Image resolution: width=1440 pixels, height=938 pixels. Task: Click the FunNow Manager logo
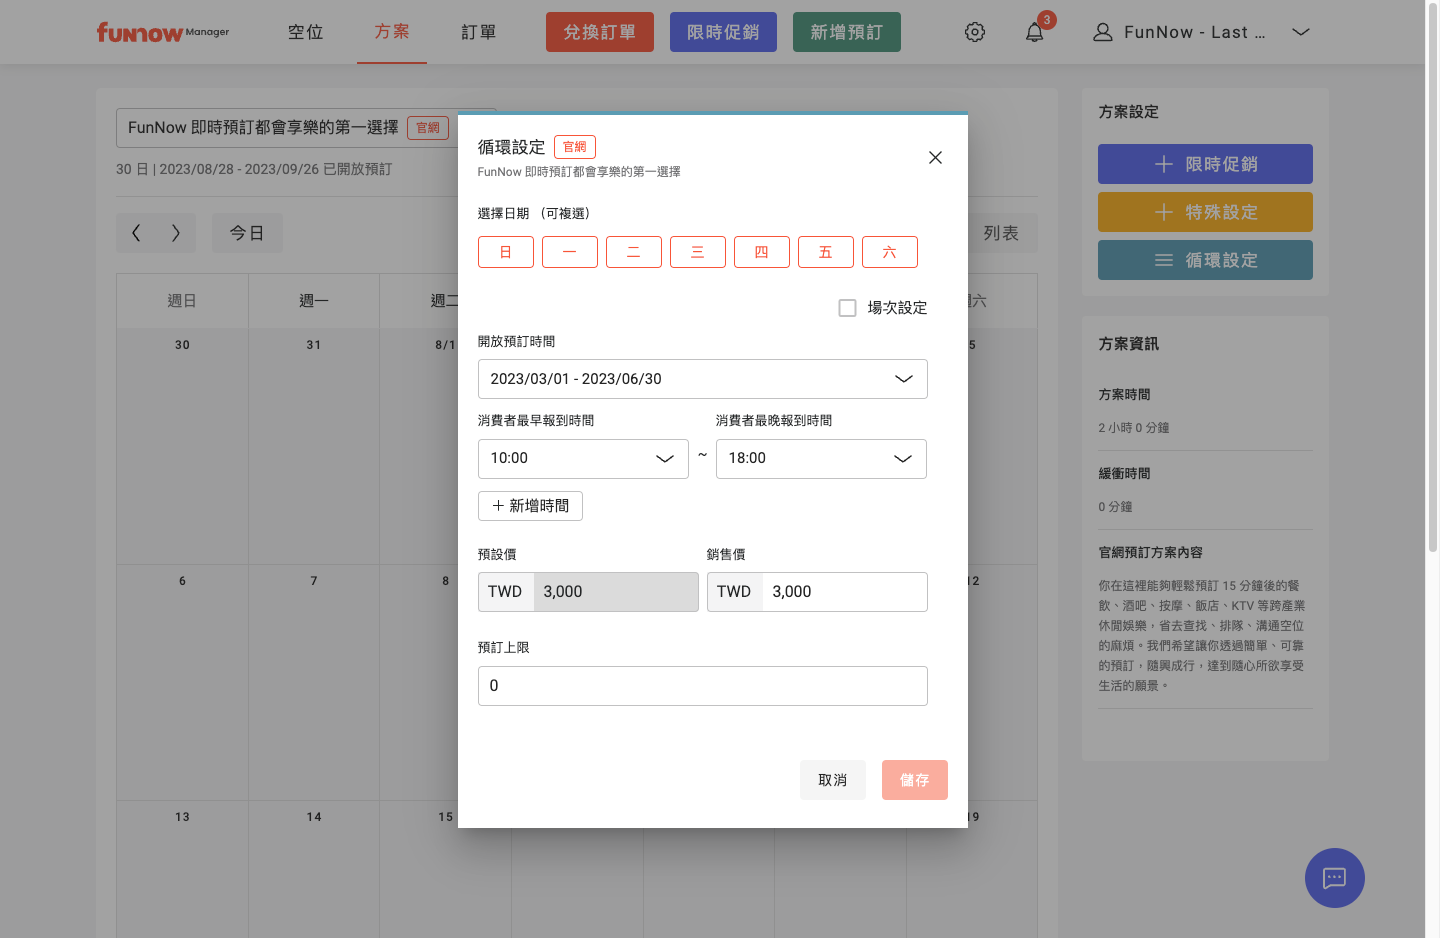[163, 32]
